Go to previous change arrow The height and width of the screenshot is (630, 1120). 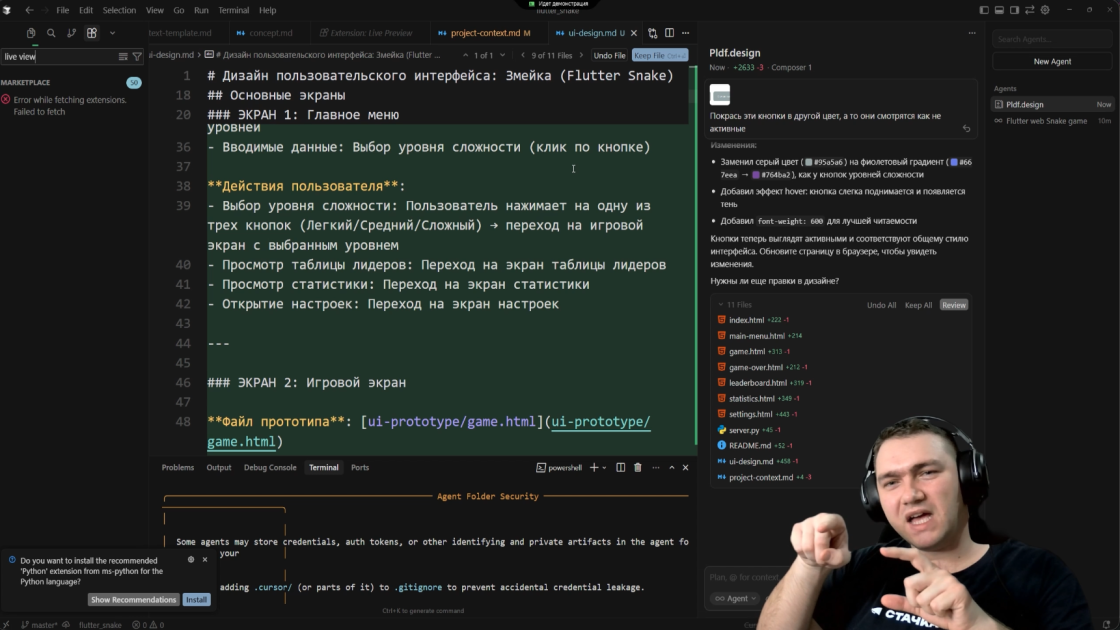pyautogui.click(x=465, y=55)
